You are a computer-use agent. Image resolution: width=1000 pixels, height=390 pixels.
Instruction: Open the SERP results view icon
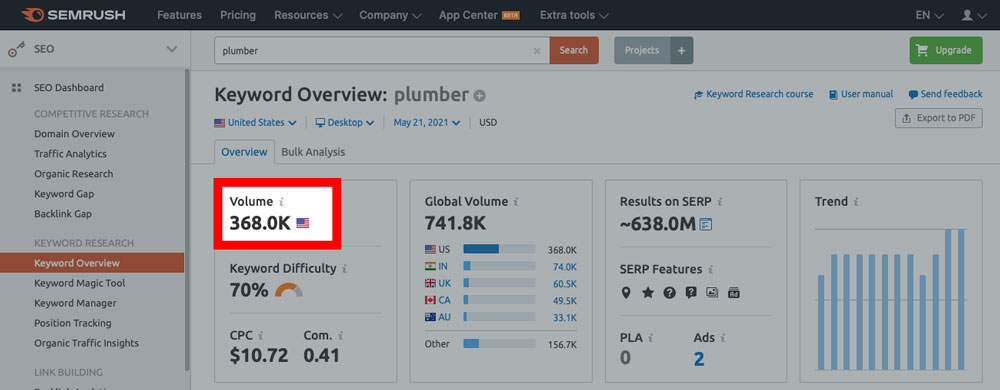(705, 224)
